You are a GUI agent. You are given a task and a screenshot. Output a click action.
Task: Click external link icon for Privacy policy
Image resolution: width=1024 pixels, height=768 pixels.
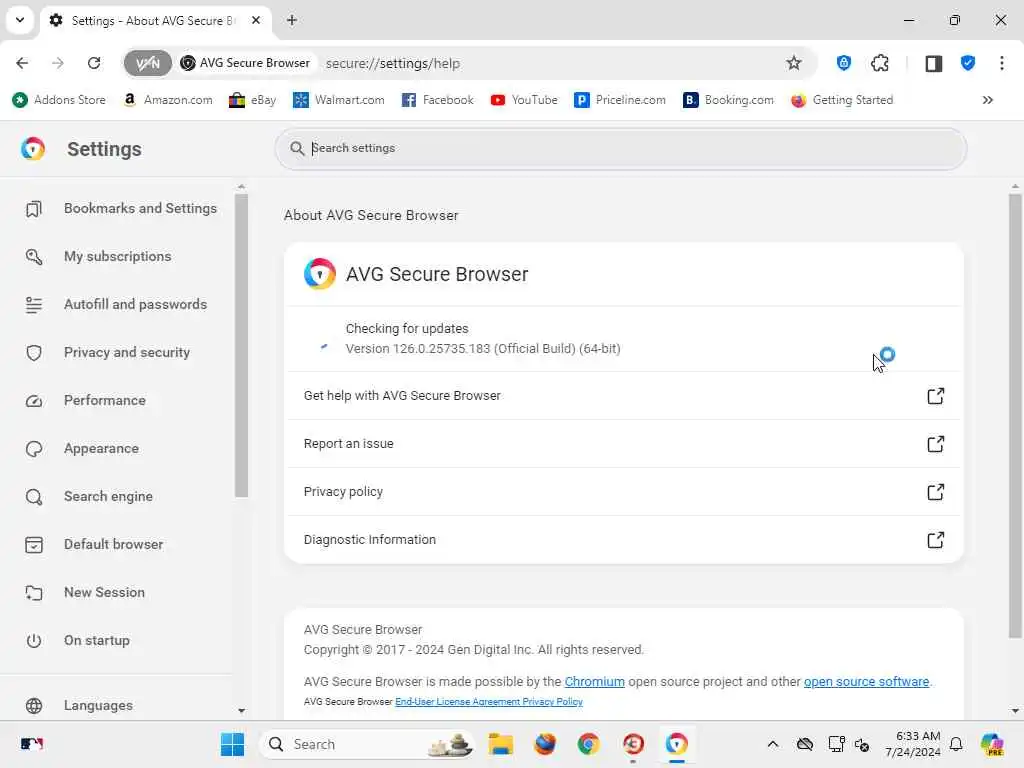tap(935, 492)
